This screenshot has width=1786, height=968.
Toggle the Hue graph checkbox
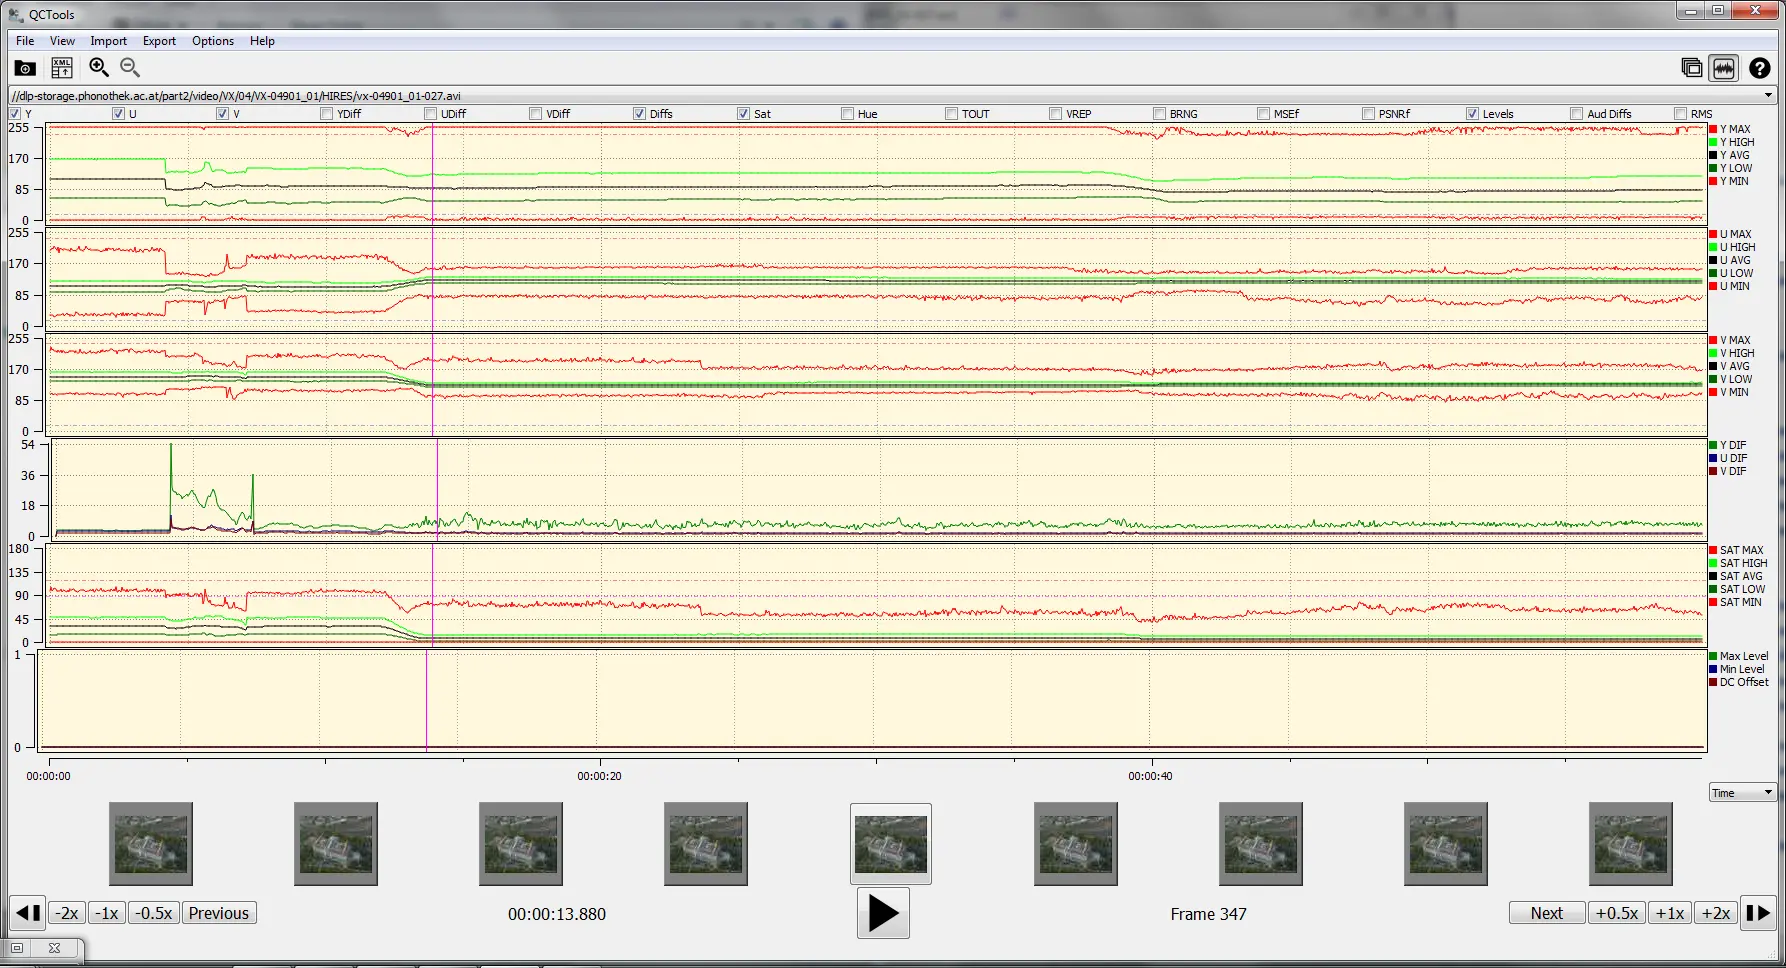(848, 114)
